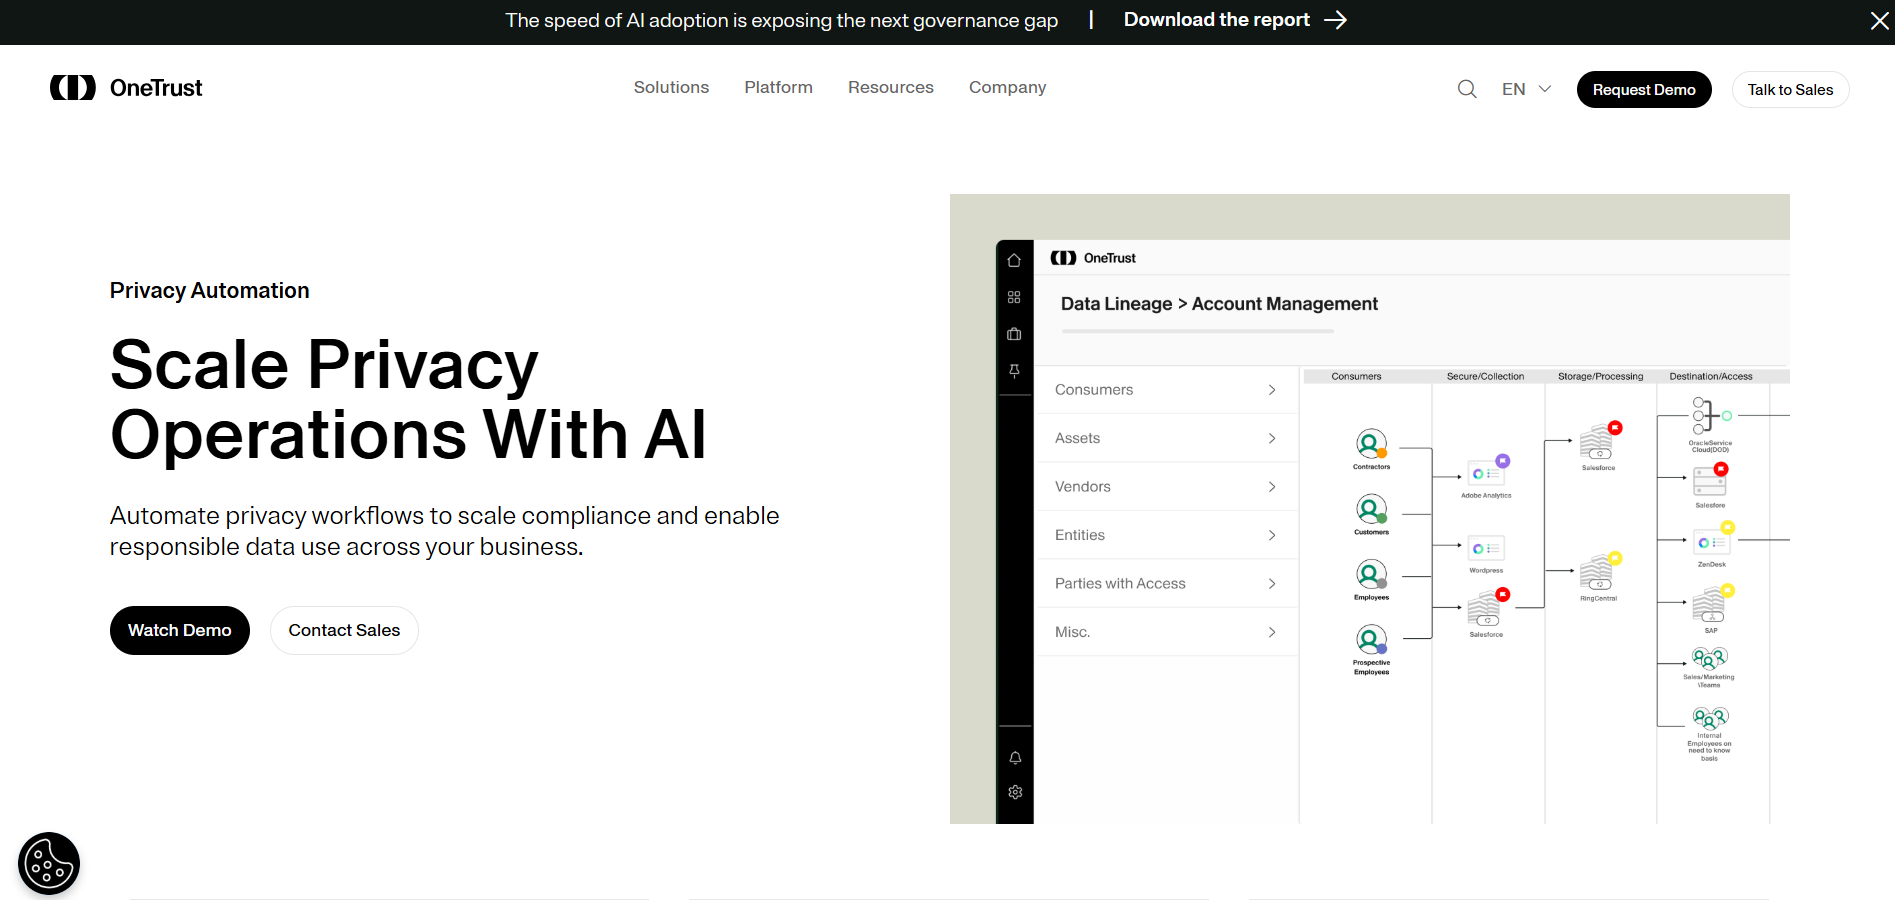Open the site search magnifier icon

pos(1467,89)
